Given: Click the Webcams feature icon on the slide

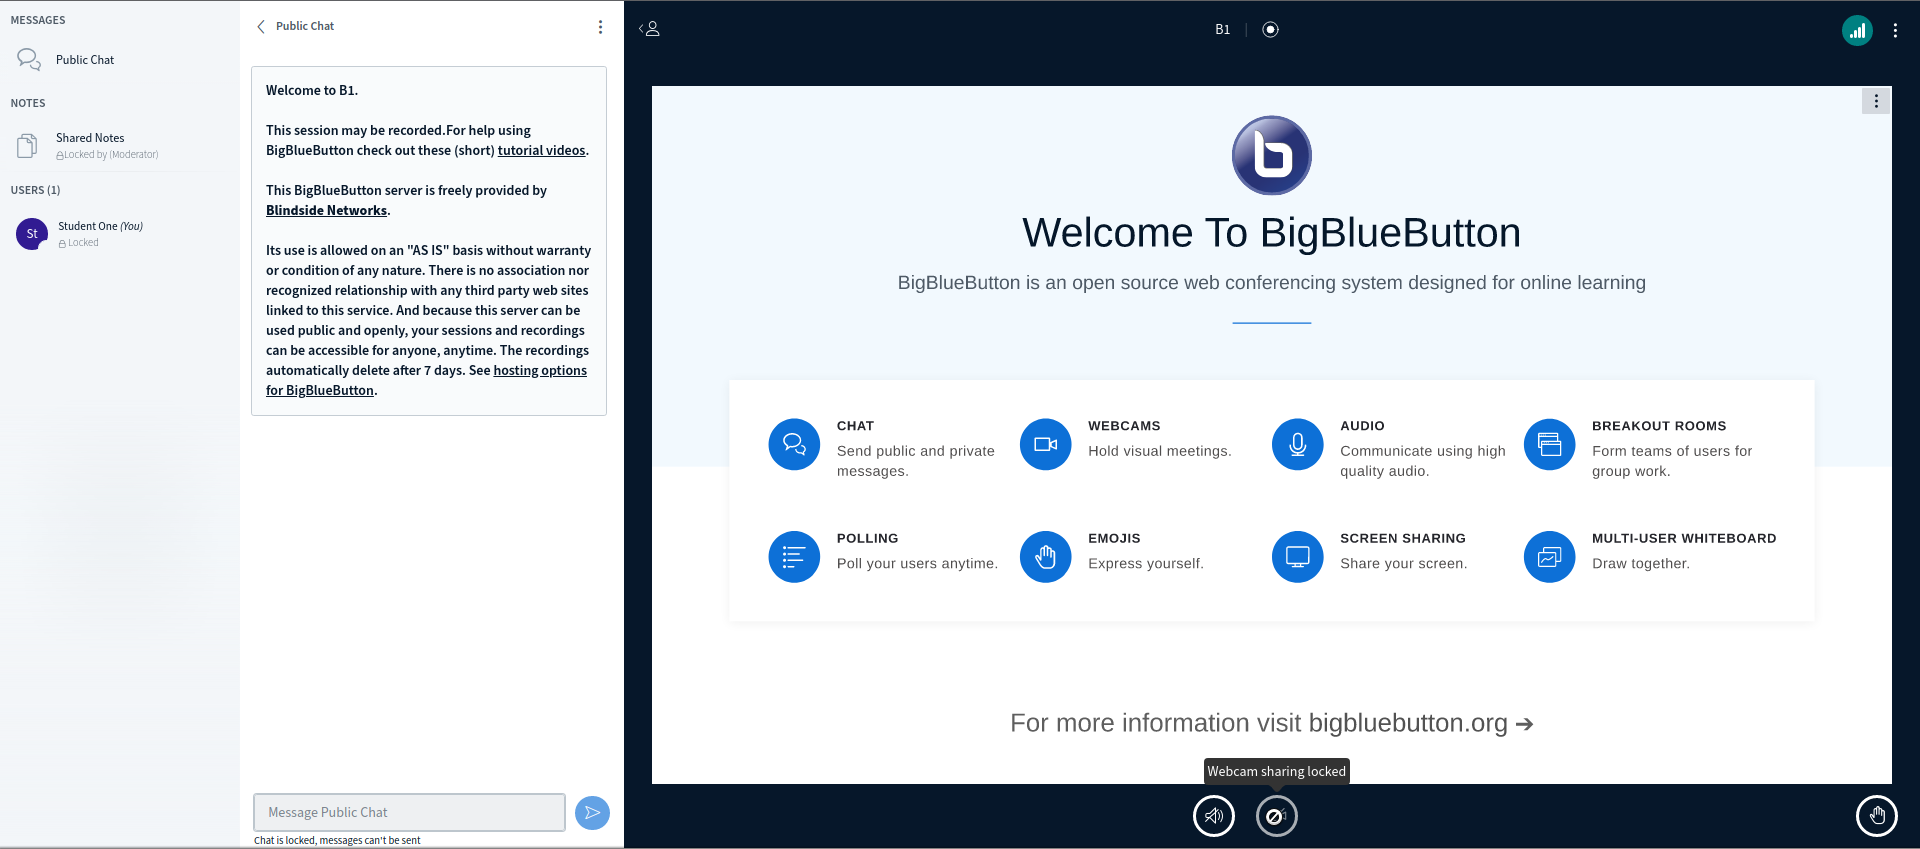Looking at the screenshot, I should tap(1045, 444).
